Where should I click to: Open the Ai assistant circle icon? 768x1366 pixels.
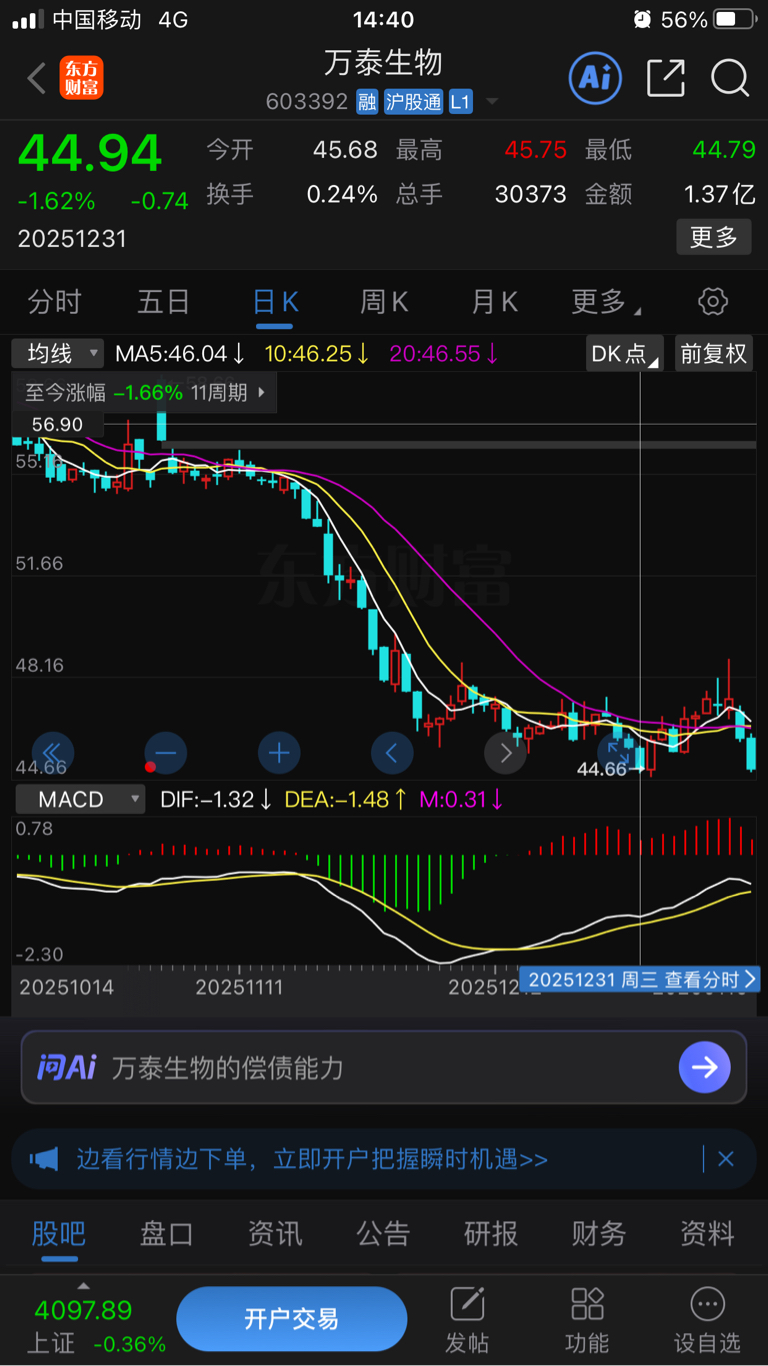click(595, 77)
